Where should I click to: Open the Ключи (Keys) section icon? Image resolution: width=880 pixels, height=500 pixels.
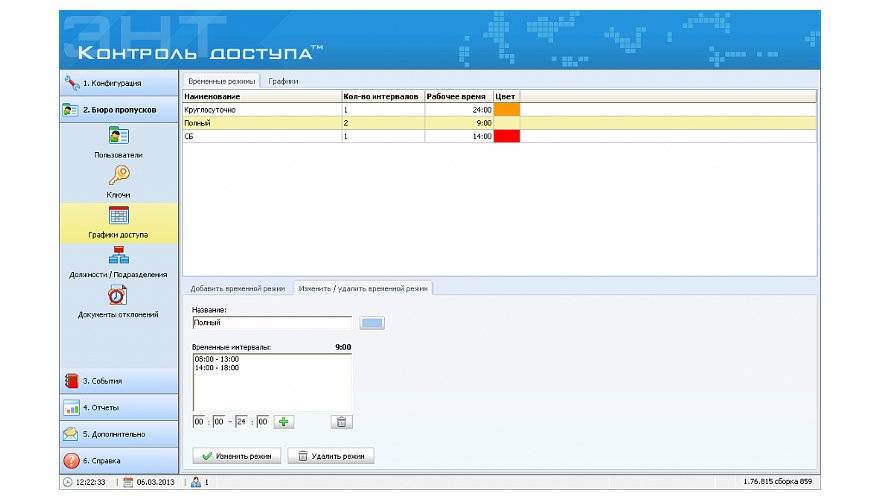point(118,175)
